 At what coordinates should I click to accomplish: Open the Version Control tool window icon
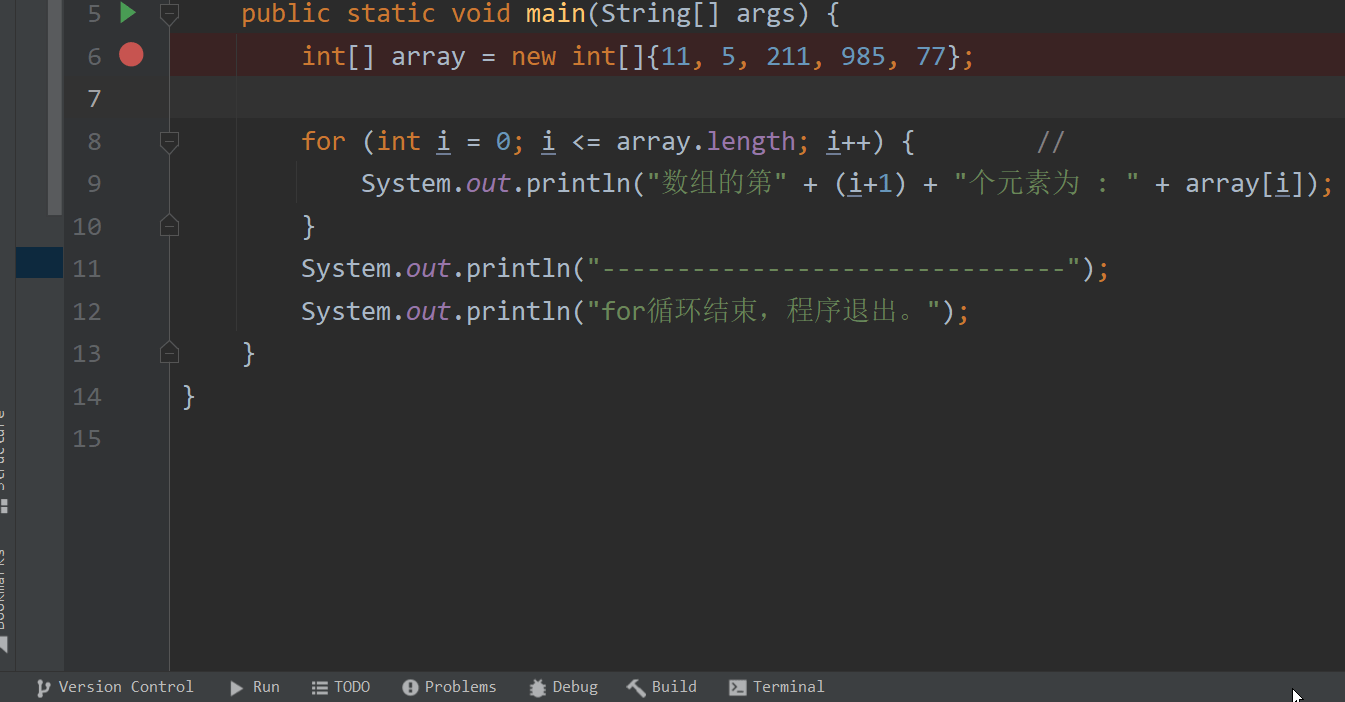tap(42, 687)
